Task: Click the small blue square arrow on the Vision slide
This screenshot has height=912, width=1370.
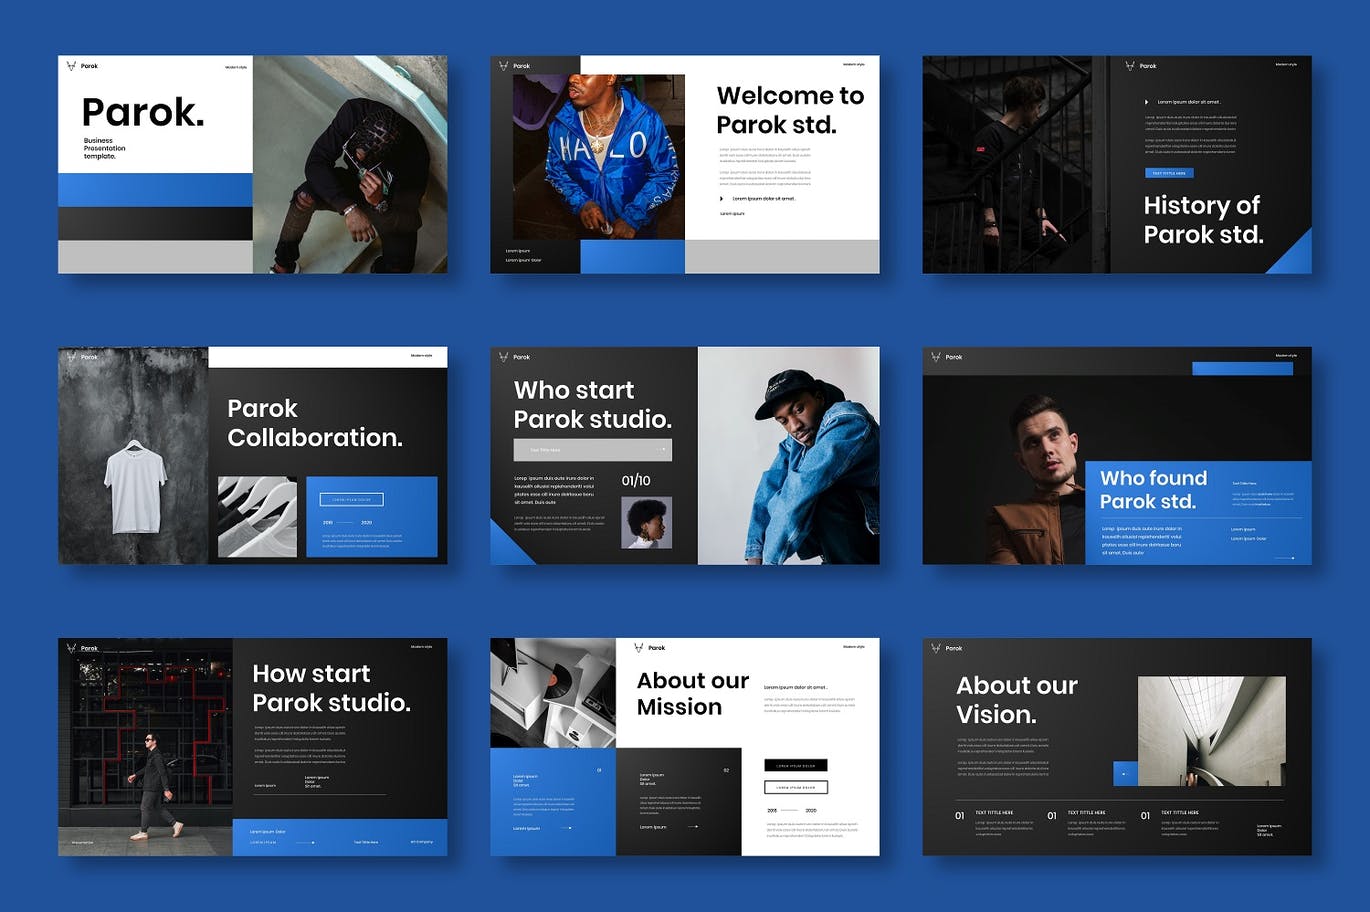Action: [x=1124, y=773]
